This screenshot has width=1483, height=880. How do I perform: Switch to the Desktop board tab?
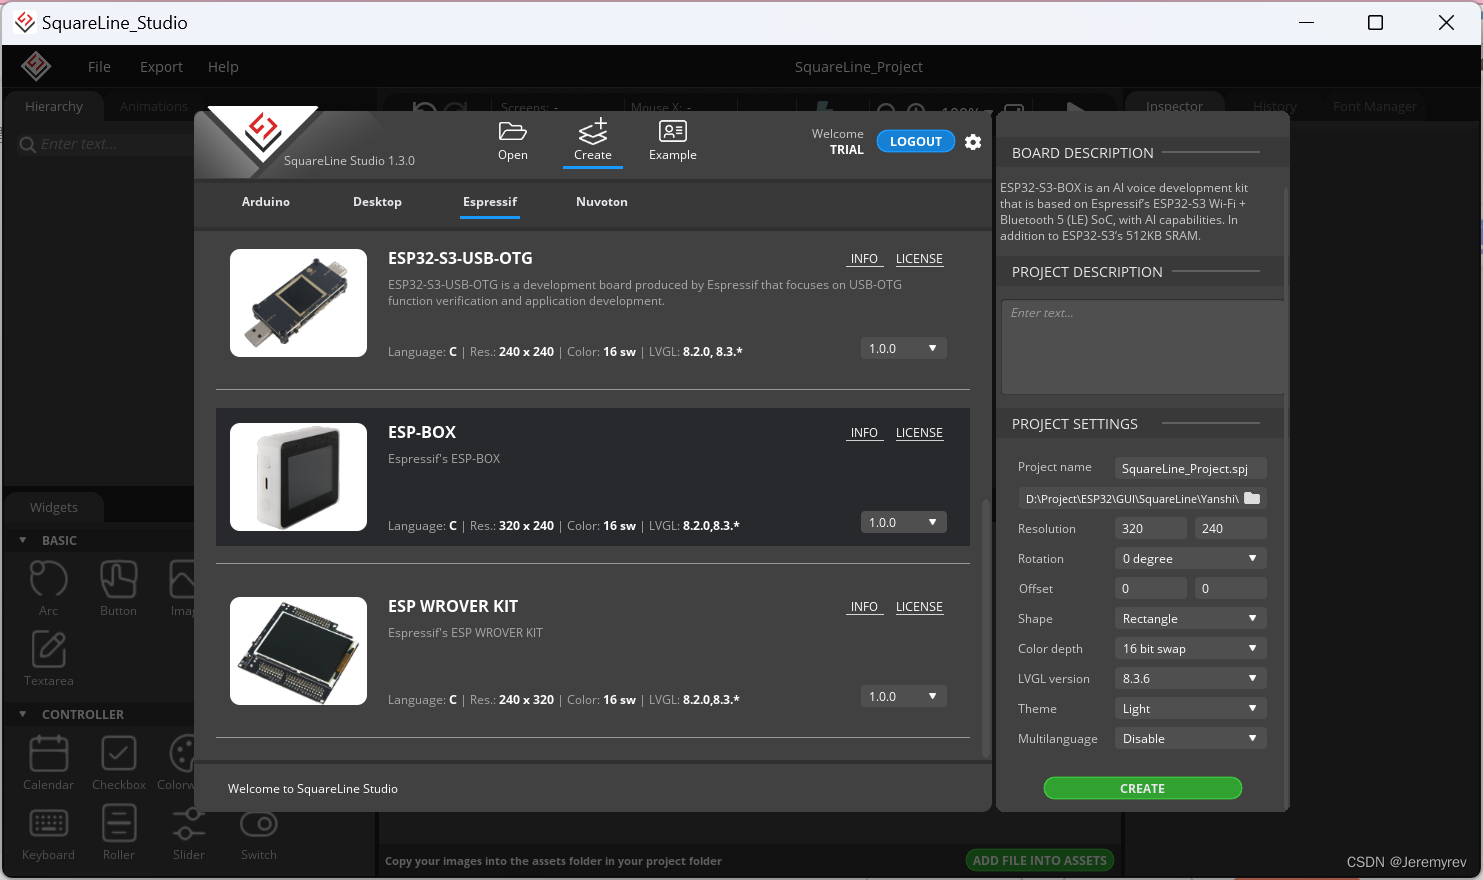point(377,202)
